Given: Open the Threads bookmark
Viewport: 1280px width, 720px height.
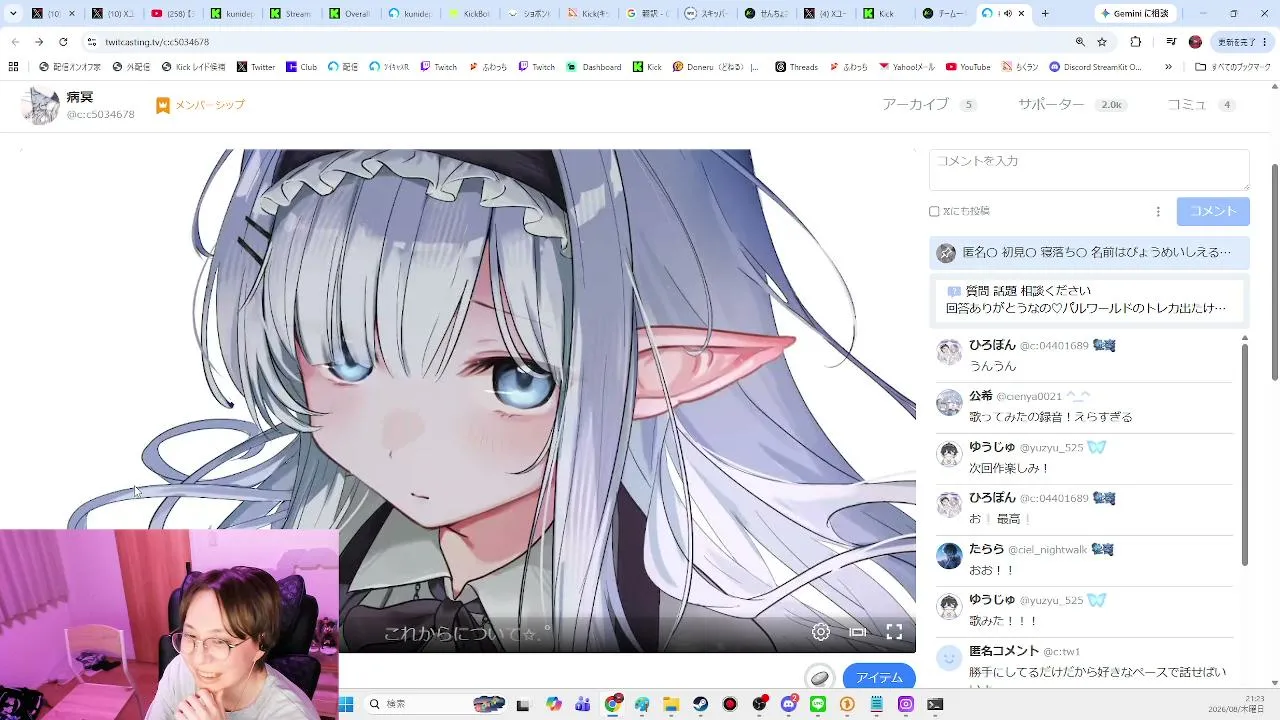Looking at the screenshot, I should 796,67.
